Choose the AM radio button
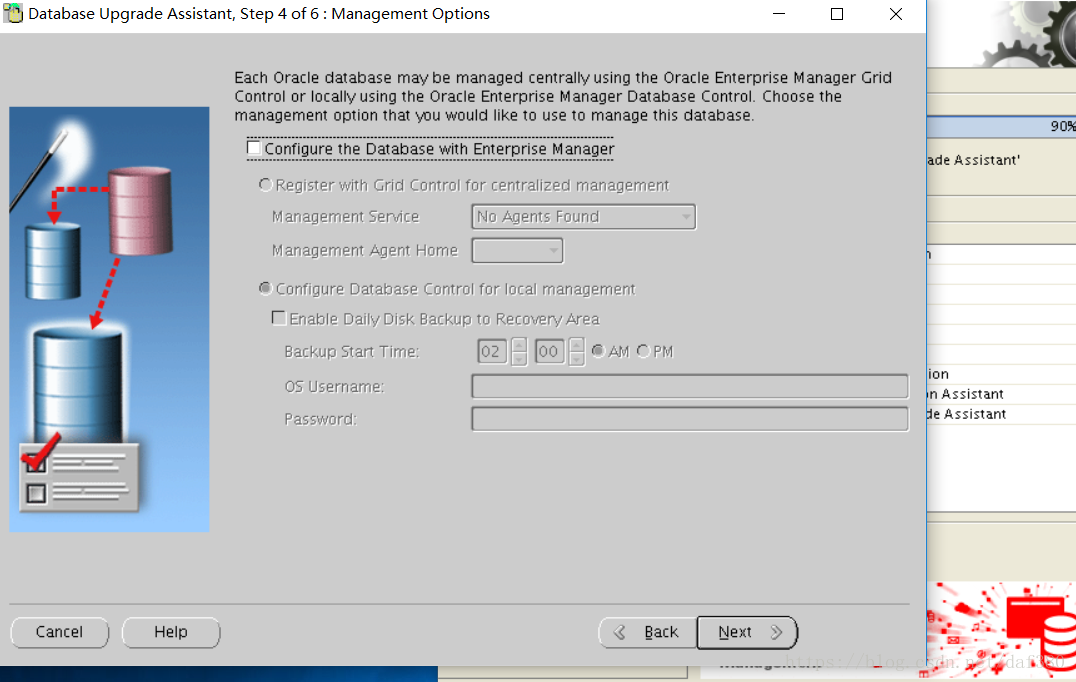This screenshot has width=1076, height=682. (598, 351)
